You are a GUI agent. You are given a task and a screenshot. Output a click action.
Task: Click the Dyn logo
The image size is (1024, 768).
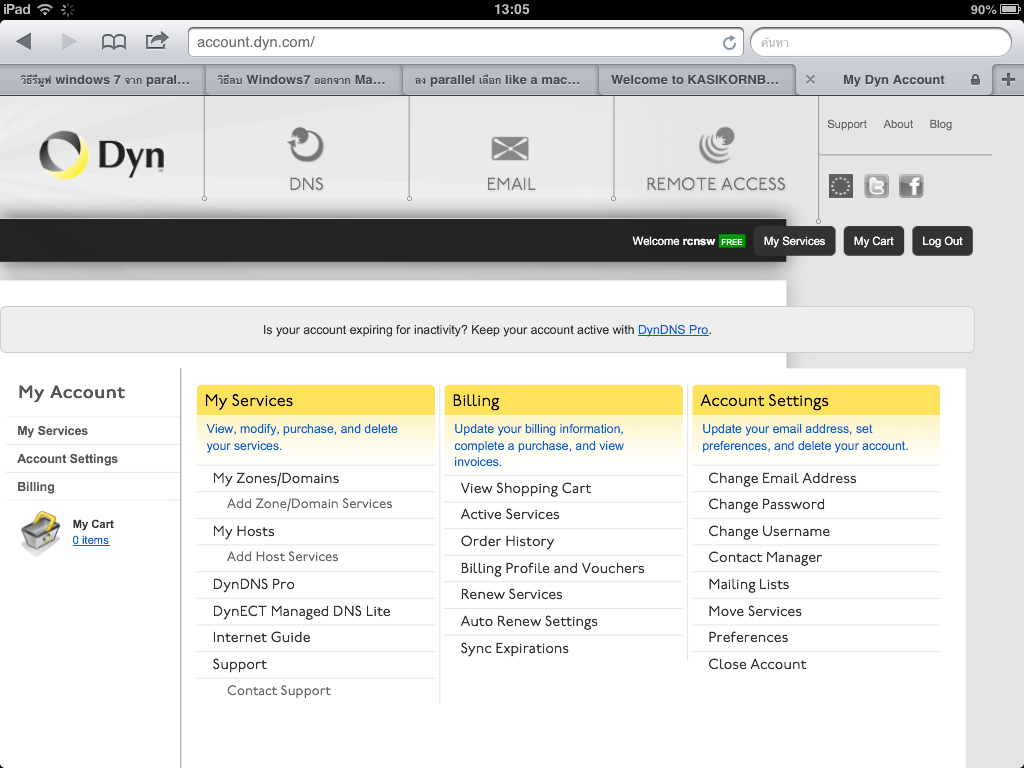pos(101,155)
